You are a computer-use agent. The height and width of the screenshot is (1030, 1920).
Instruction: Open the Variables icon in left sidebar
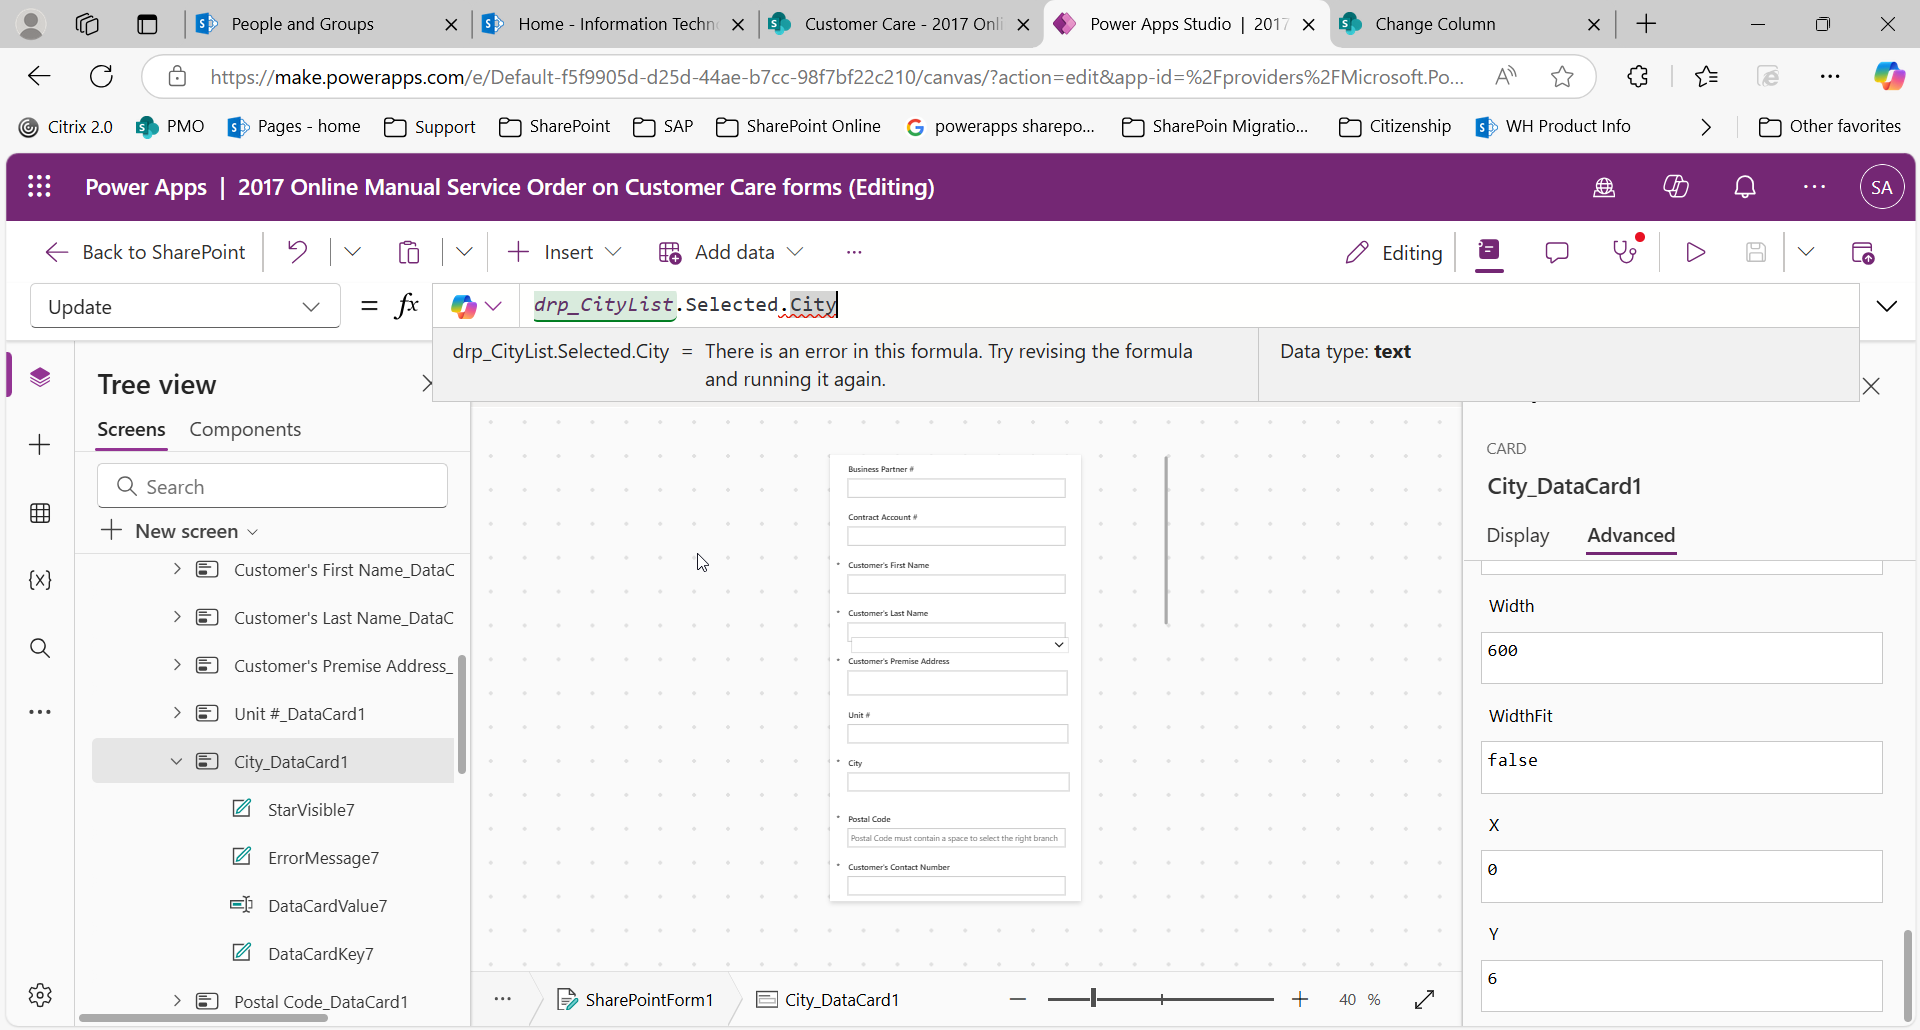click(x=40, y=580)
